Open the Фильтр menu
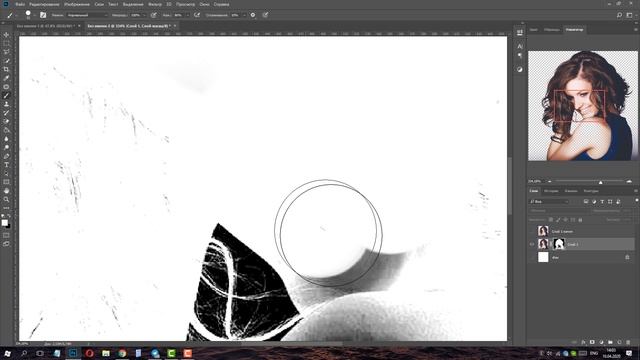This screenshot has width=640, height=360. point(155,4)
